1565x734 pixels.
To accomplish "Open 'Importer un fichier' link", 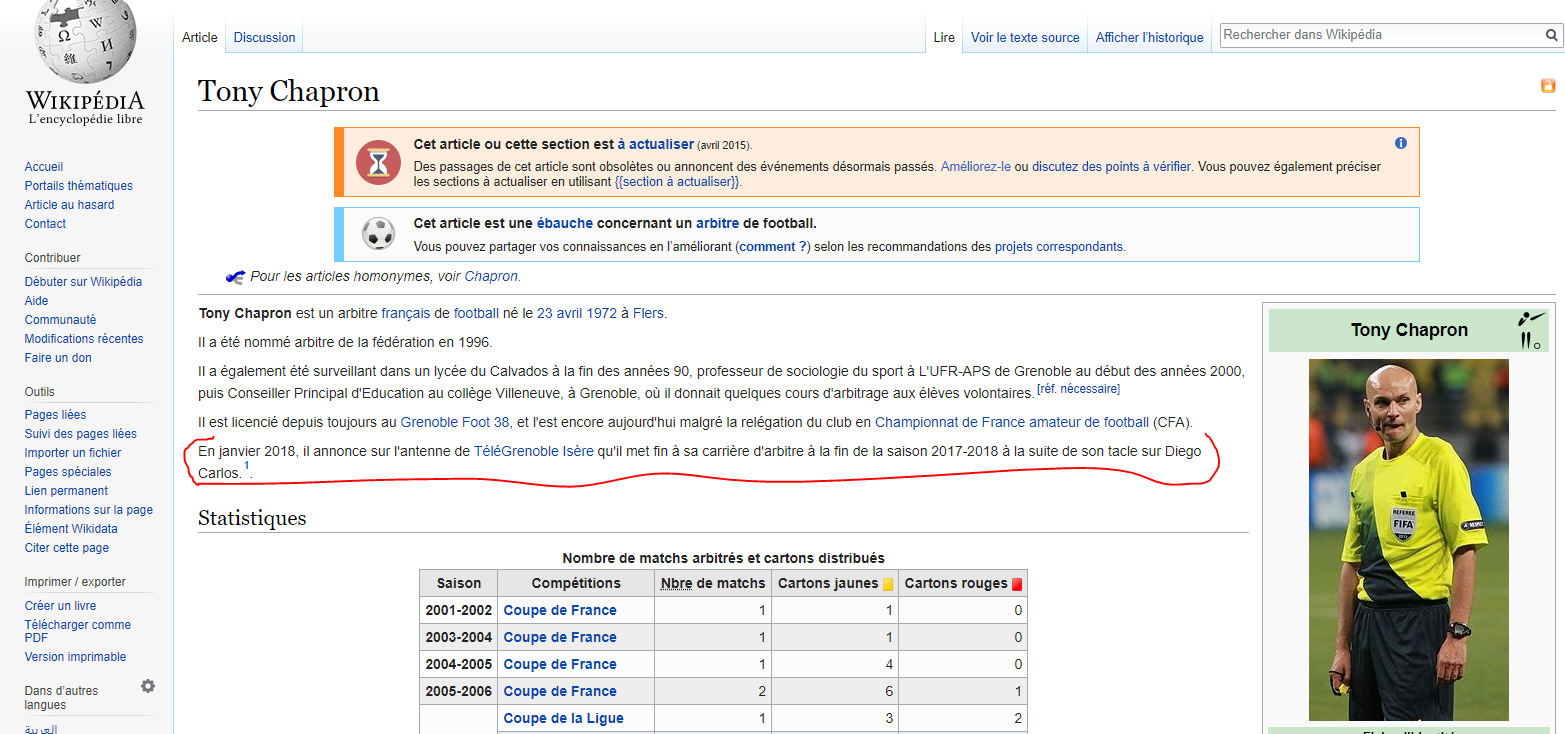I will coord(73,453).
